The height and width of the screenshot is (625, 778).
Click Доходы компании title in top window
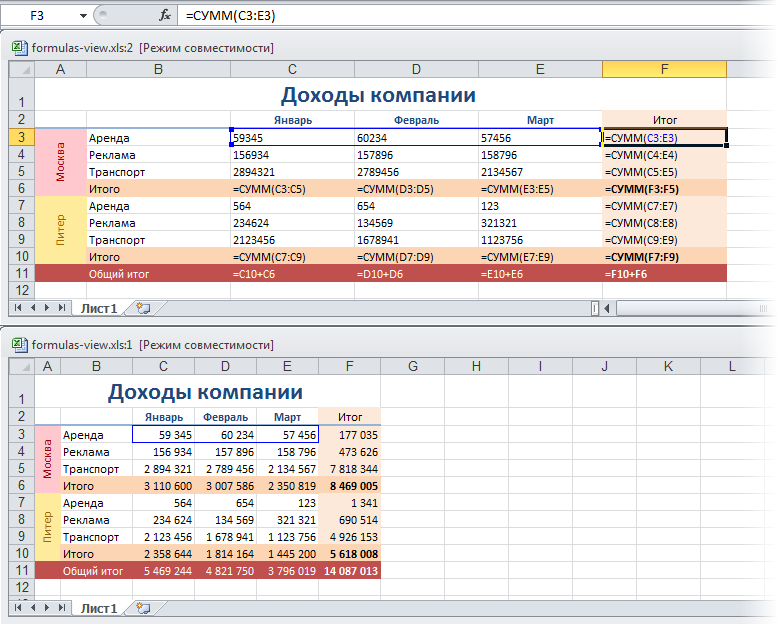point(378,95)
